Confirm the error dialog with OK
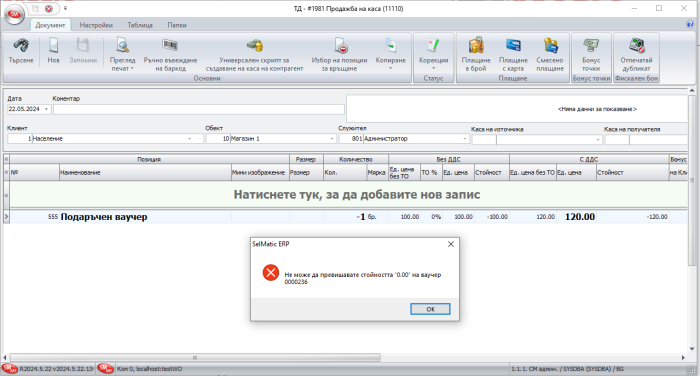Viewport: 700px width, 376px height. coord(430,309)
